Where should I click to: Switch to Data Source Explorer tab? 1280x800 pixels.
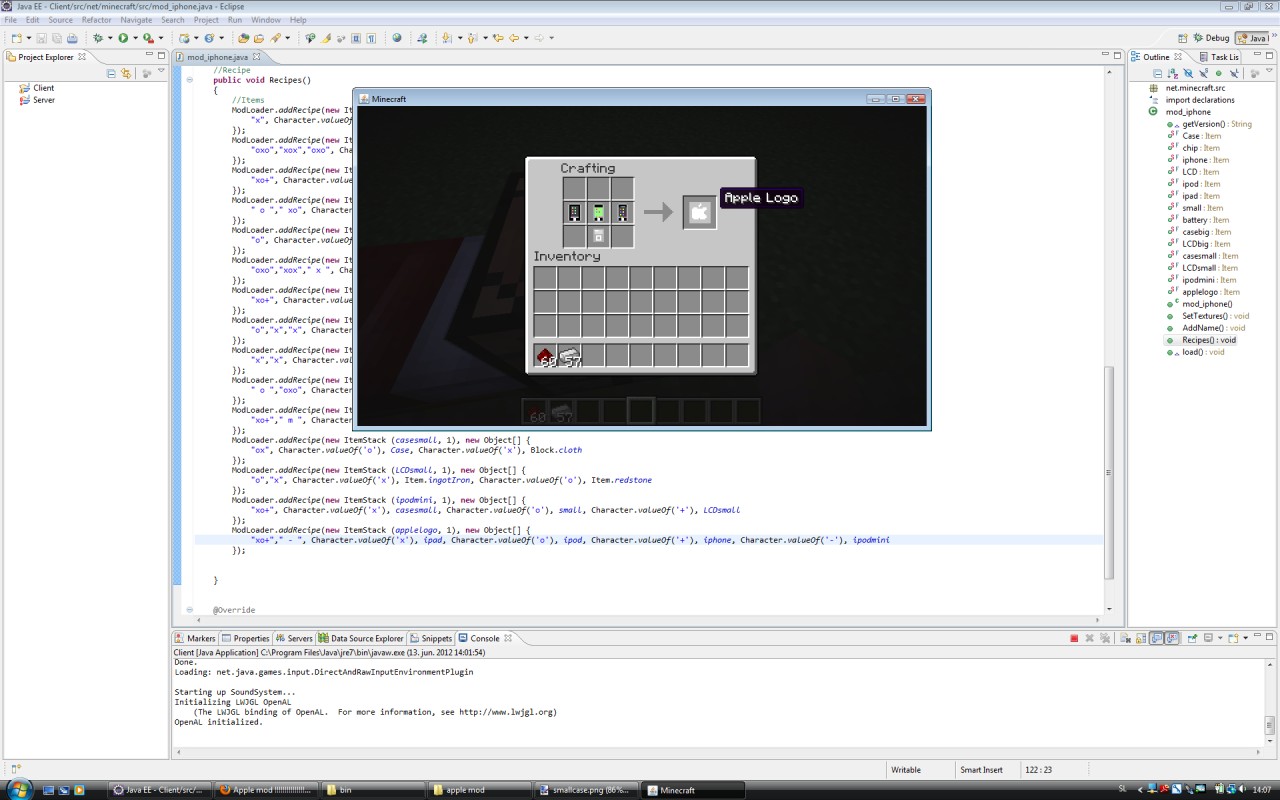[361, 638]
